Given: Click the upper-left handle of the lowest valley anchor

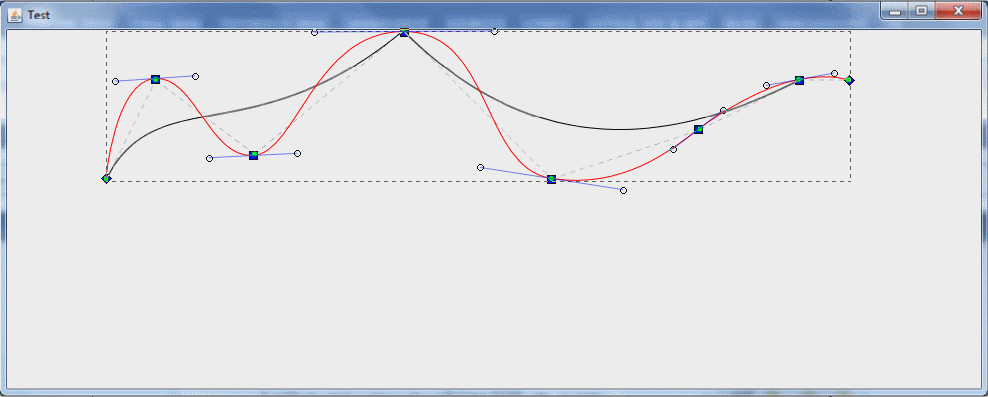Looking at the screenshot, I should coord(480,167).
